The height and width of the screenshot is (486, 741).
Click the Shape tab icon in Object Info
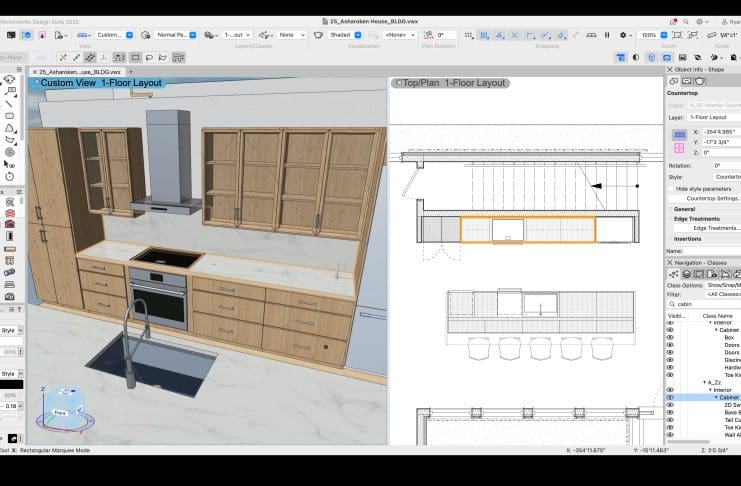point(674,81)
